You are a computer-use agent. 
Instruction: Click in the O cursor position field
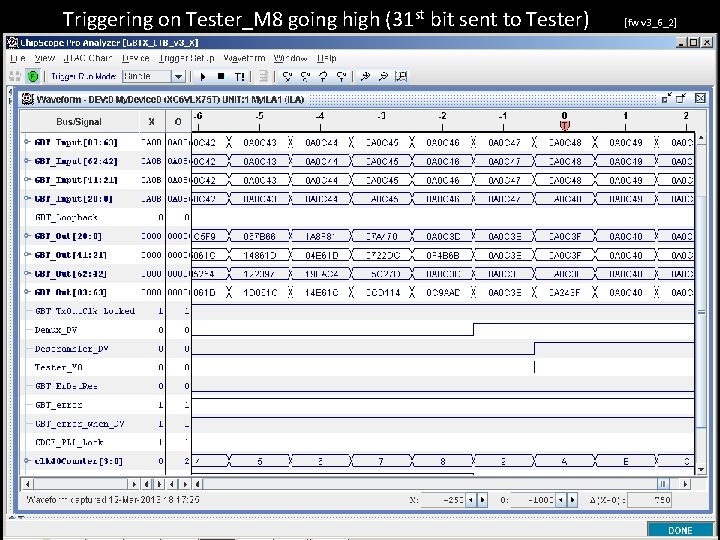coord(533,500)
